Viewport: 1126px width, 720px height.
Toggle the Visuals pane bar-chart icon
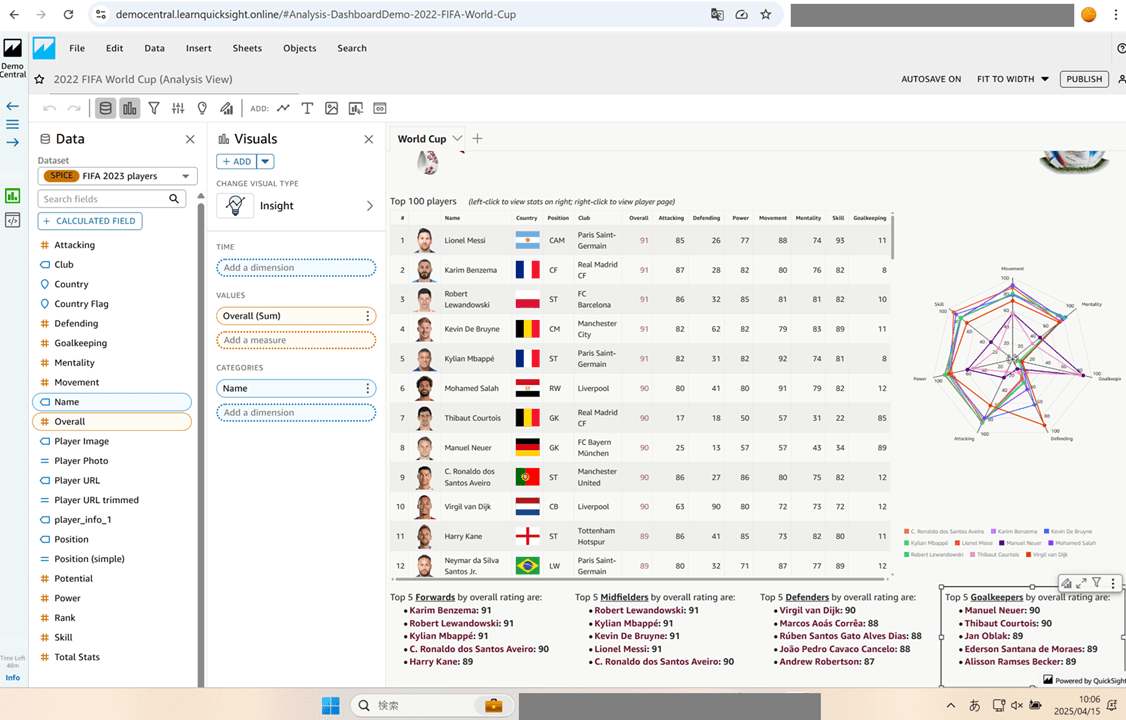pyautogui.click(x=130, y=108)
